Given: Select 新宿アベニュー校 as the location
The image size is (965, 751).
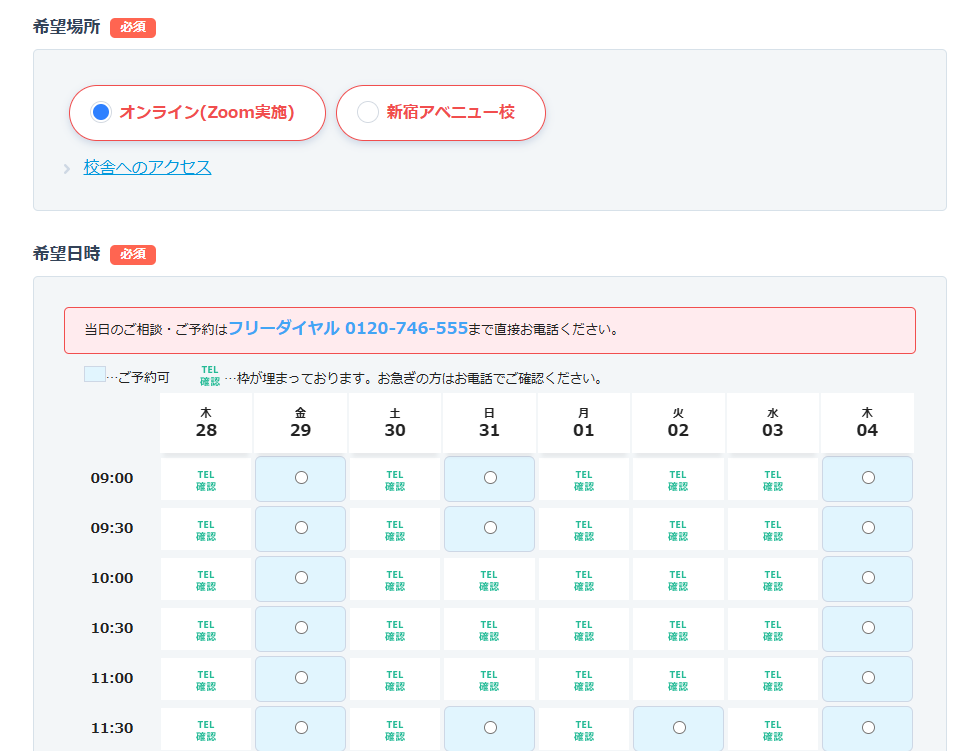Looking at the screenshot, I should coord(440,113).
